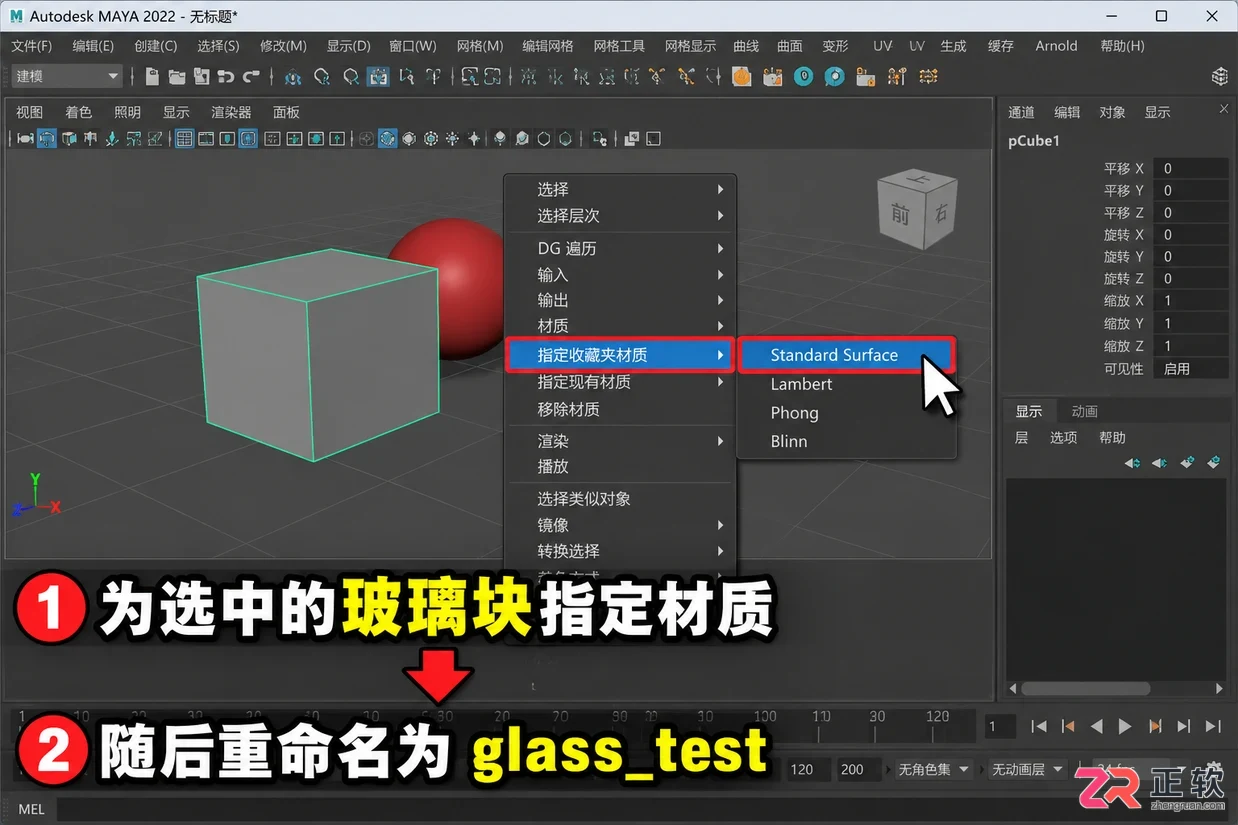Viewport: 1238px width, 825px height.
Task: Click the 缩放 Y value field
Action: [x=1190, y=323]
